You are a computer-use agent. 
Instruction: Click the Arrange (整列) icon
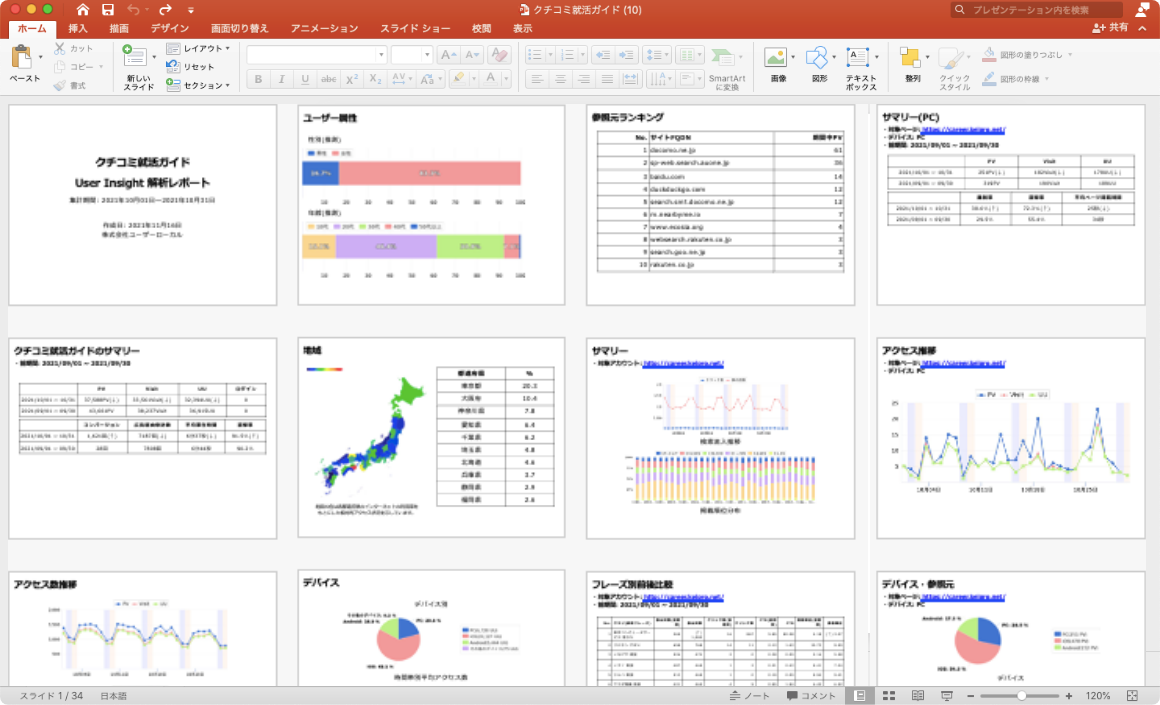(x=910, y=58)
